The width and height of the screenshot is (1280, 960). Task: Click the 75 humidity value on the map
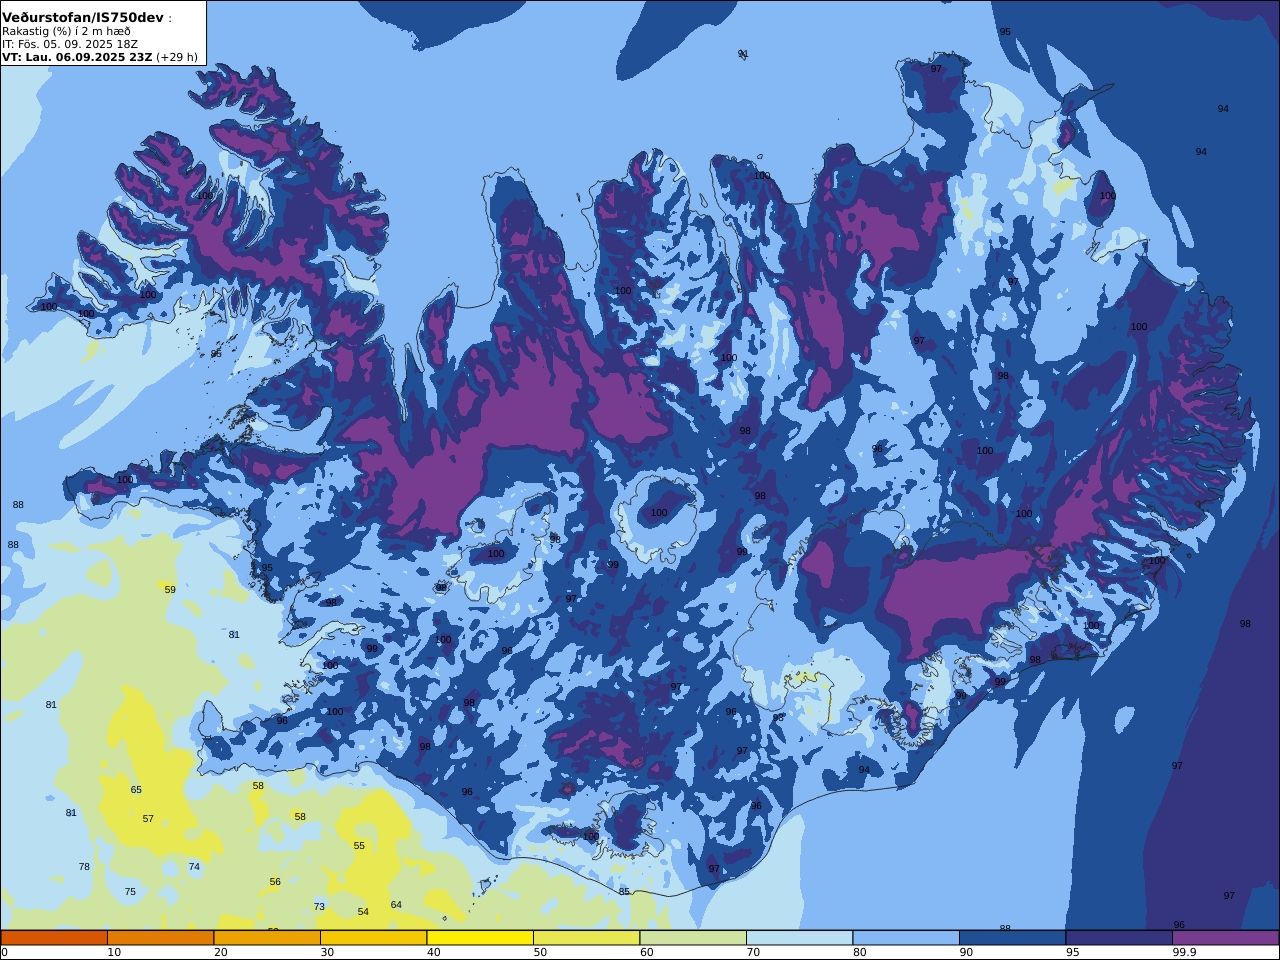(130, 892)
